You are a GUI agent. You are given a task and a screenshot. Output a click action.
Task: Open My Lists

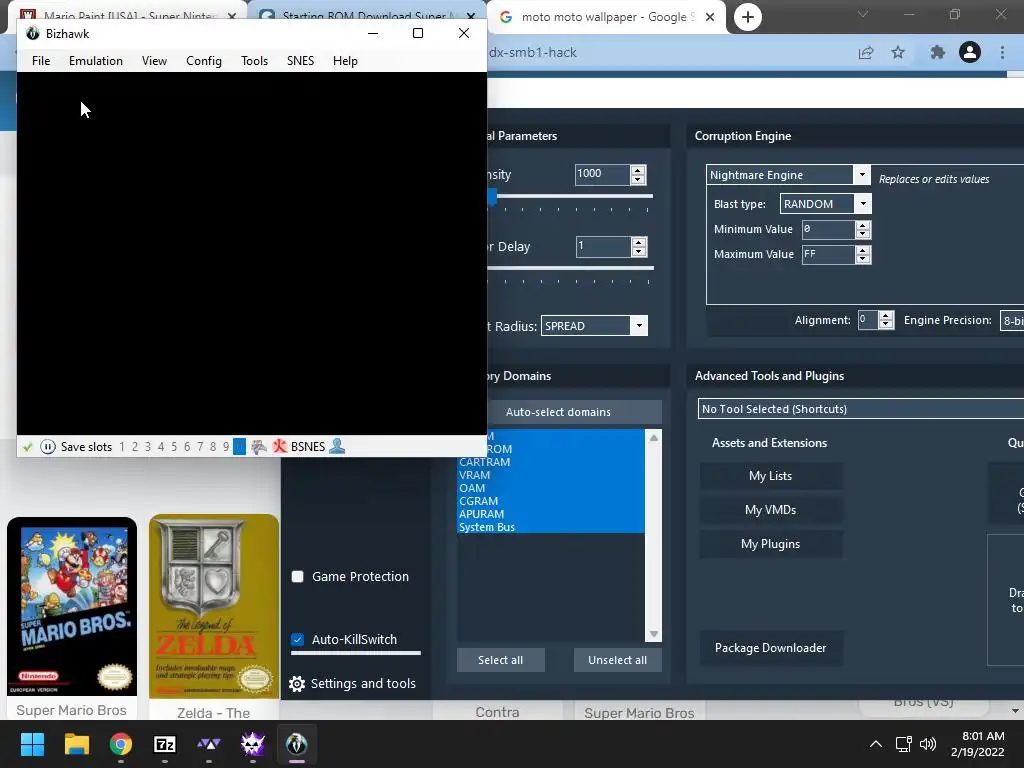771,476
